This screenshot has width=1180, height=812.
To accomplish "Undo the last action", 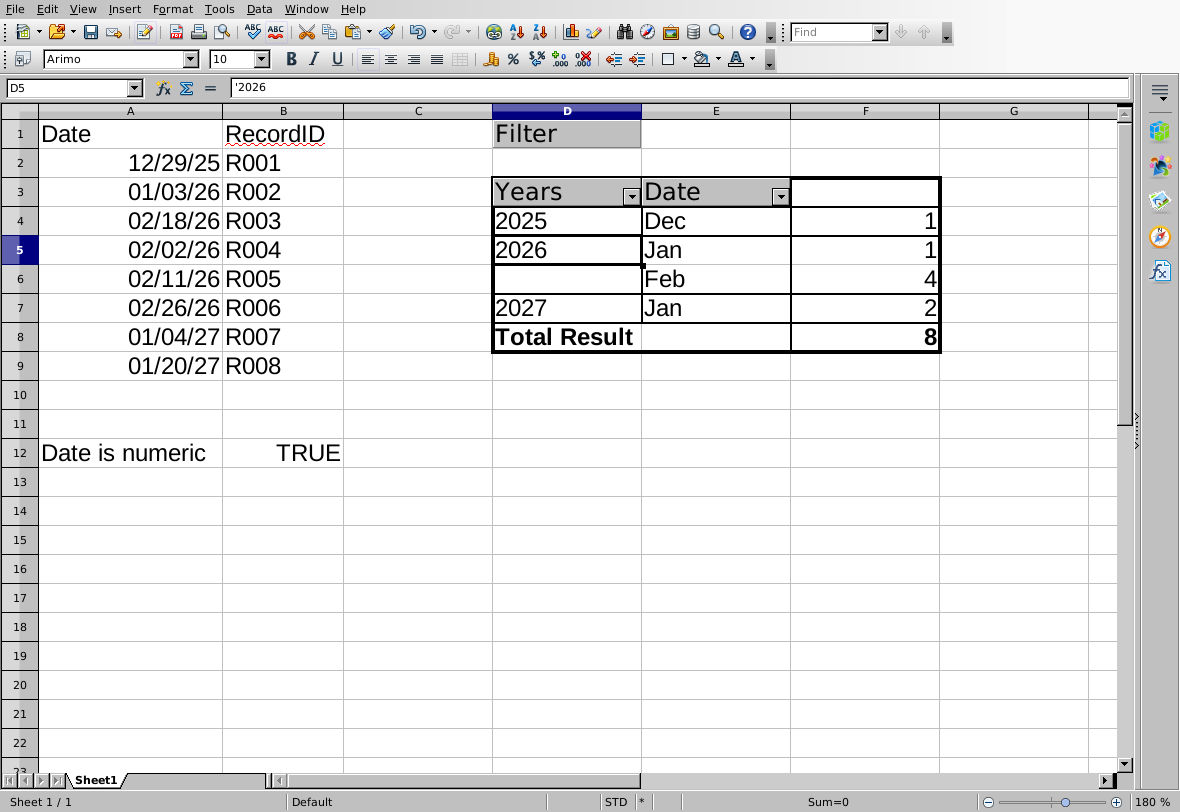I will [x=418, y=32].
